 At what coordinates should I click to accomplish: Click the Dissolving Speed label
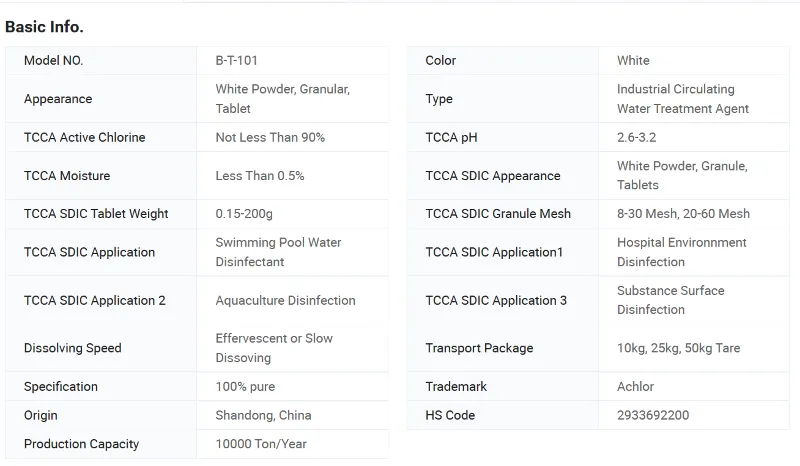[x=72, y=348]
